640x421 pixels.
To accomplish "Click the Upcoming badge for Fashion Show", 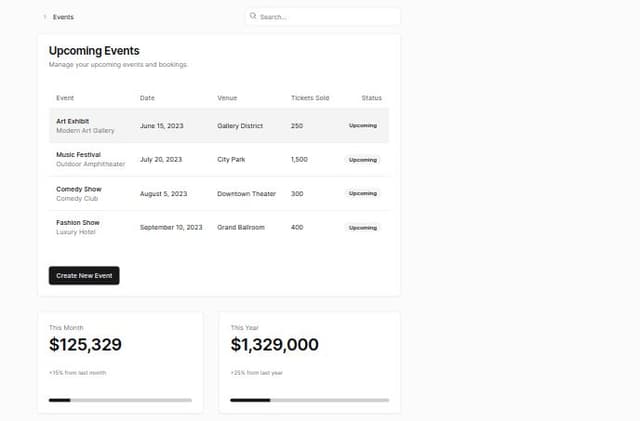I will click(363, 227).
